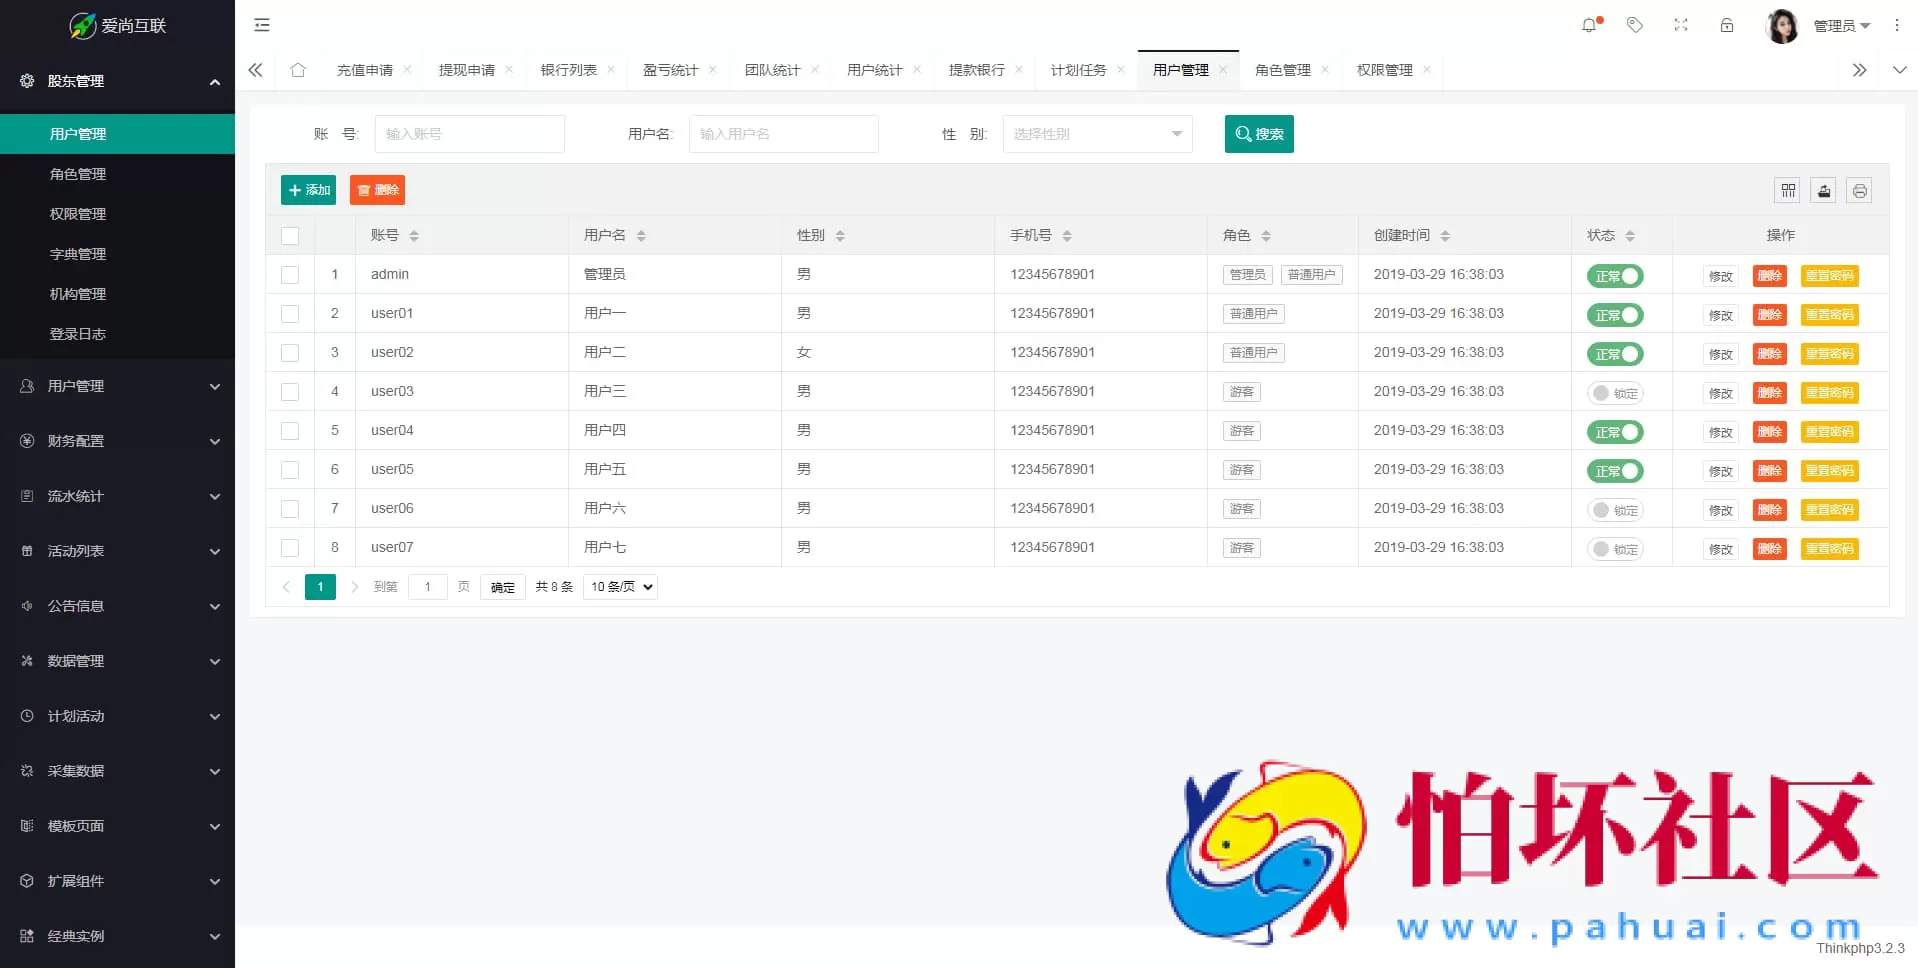The width and height of the screenshot is (1918, 968).
Task: Click the fullscreen icon in the top bar
Action: coord(1681,25)
